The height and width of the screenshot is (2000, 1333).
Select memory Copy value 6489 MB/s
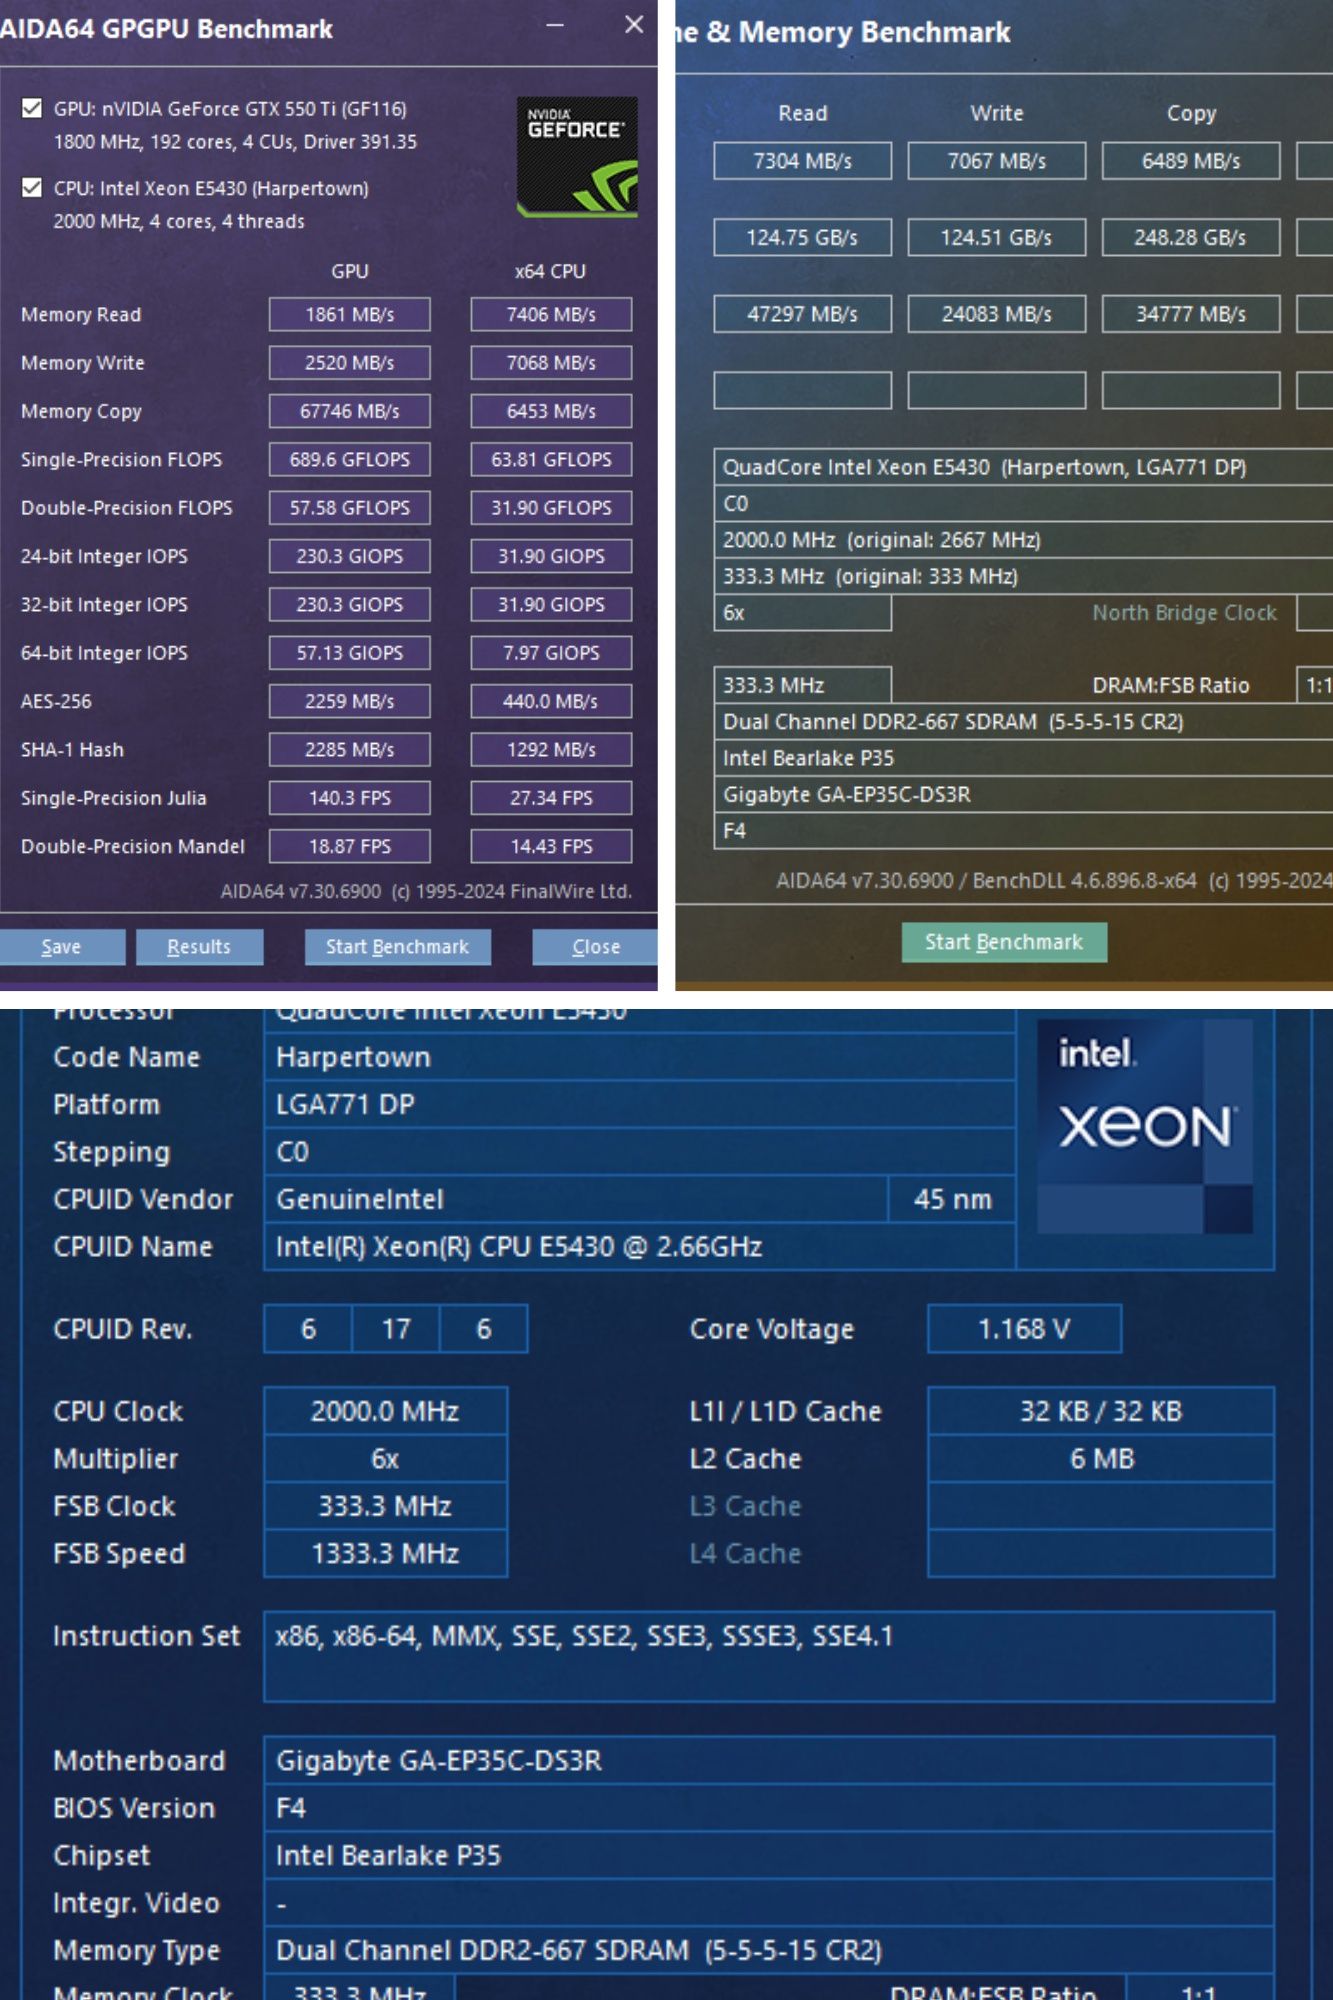[x=1191, y=161]
